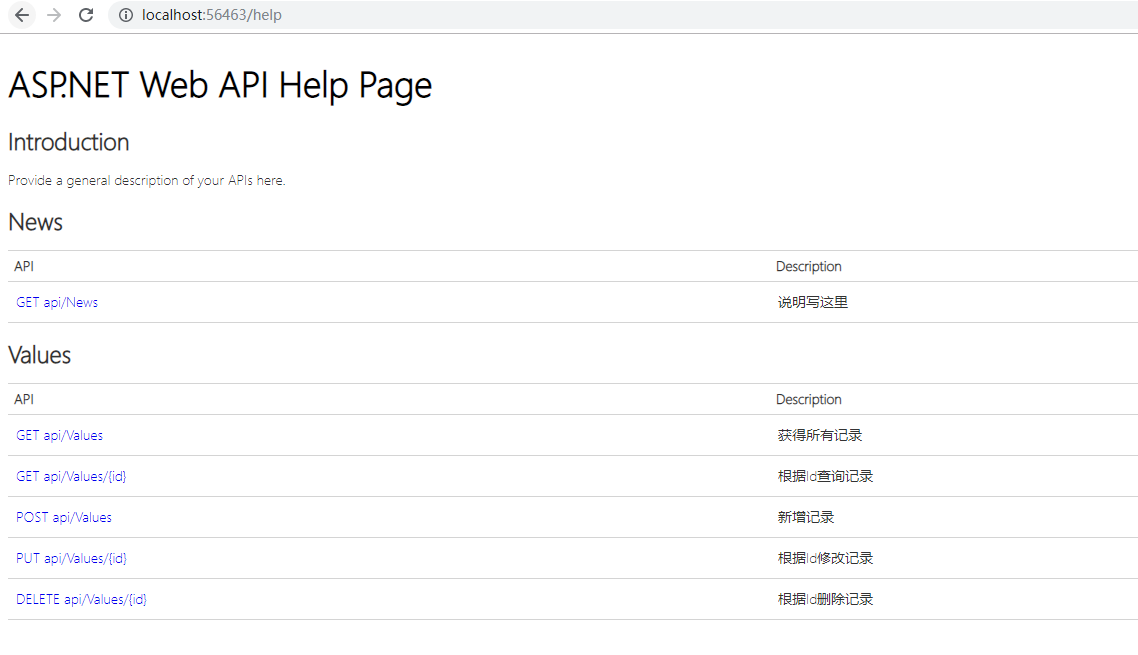View site information icon in address bar

126,15
